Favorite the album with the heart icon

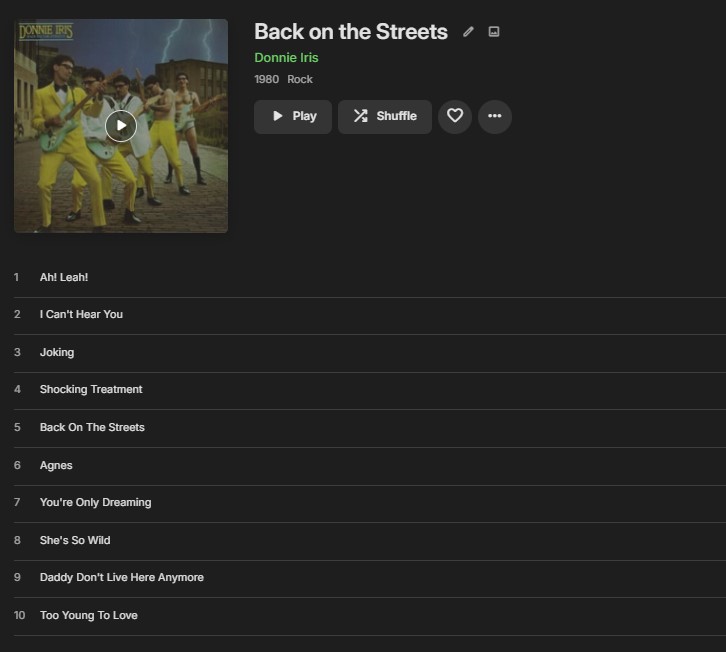(x=455, y=116)
